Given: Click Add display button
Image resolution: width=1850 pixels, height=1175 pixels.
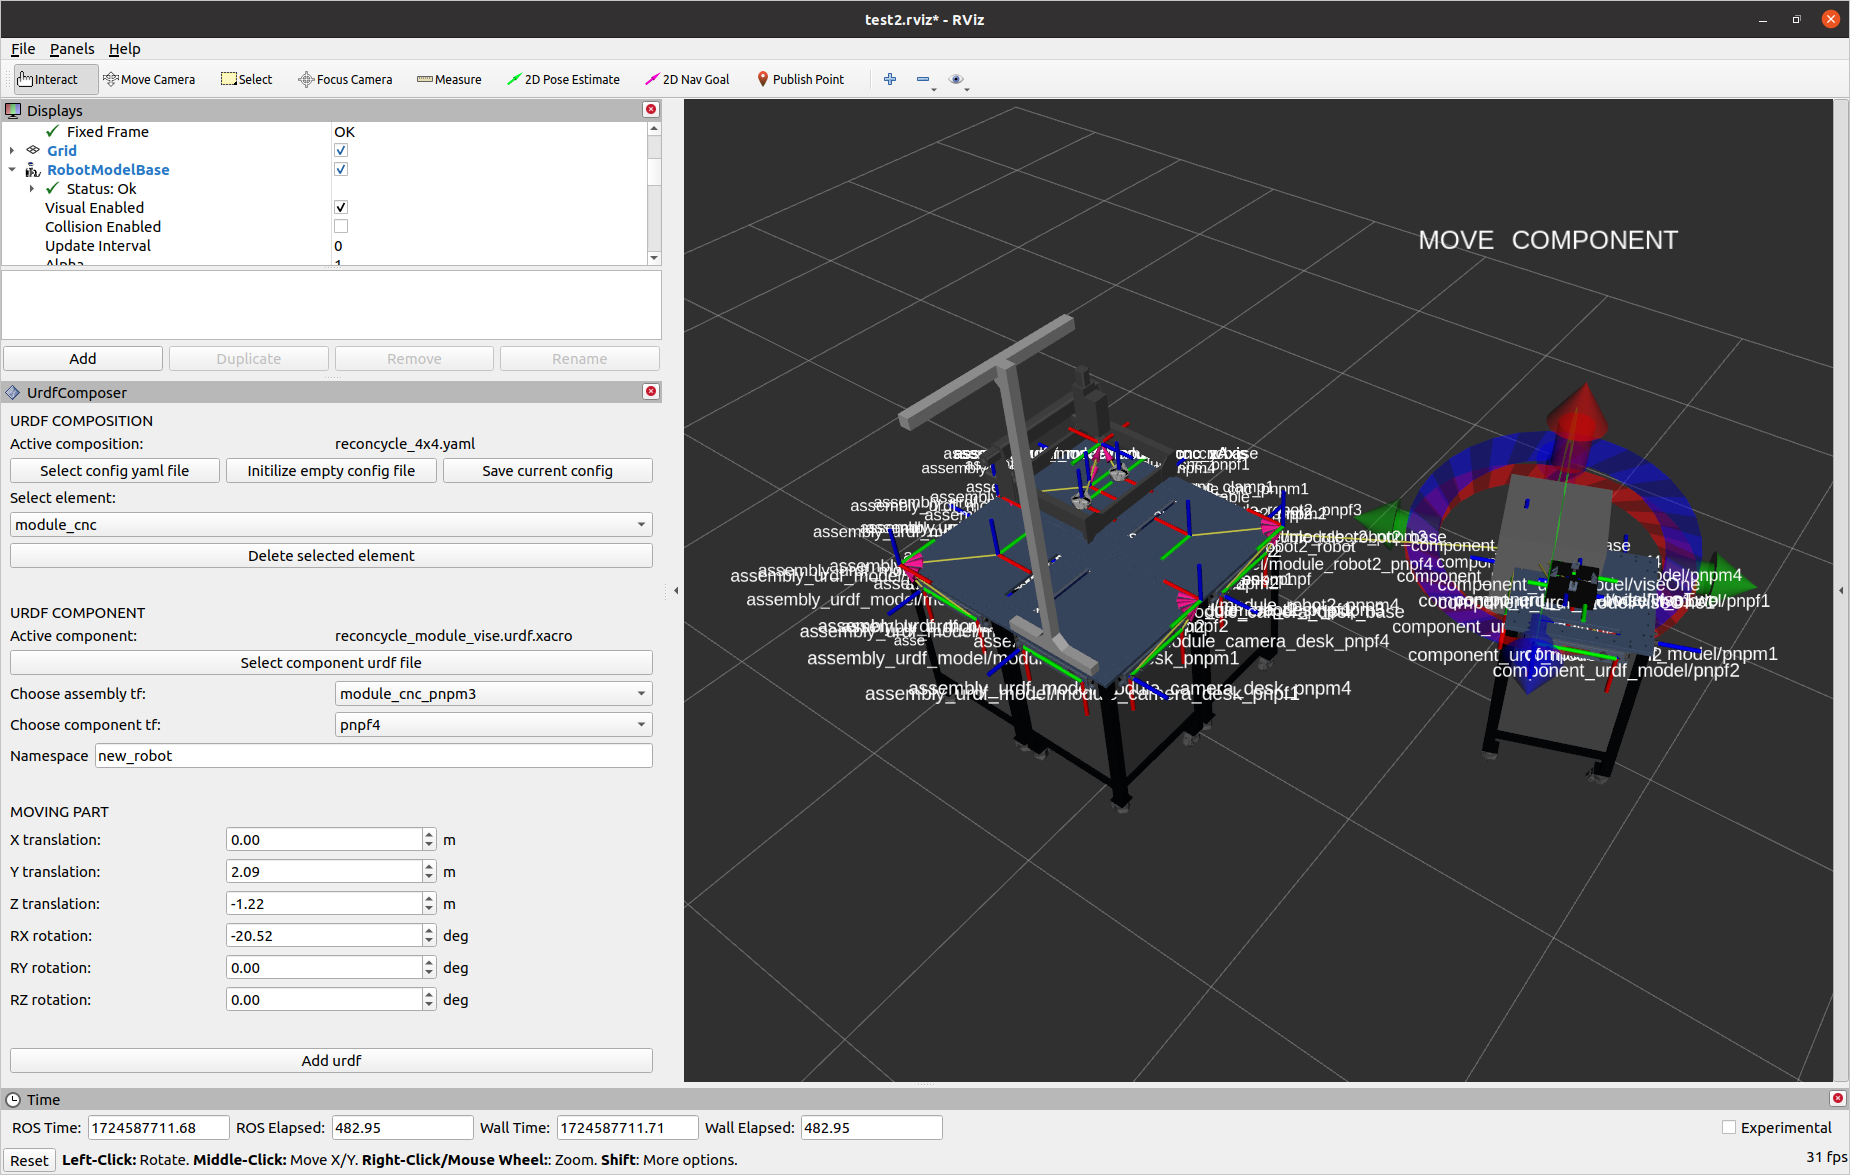Looking at the screenshot, I should click(x=83, y=358).
